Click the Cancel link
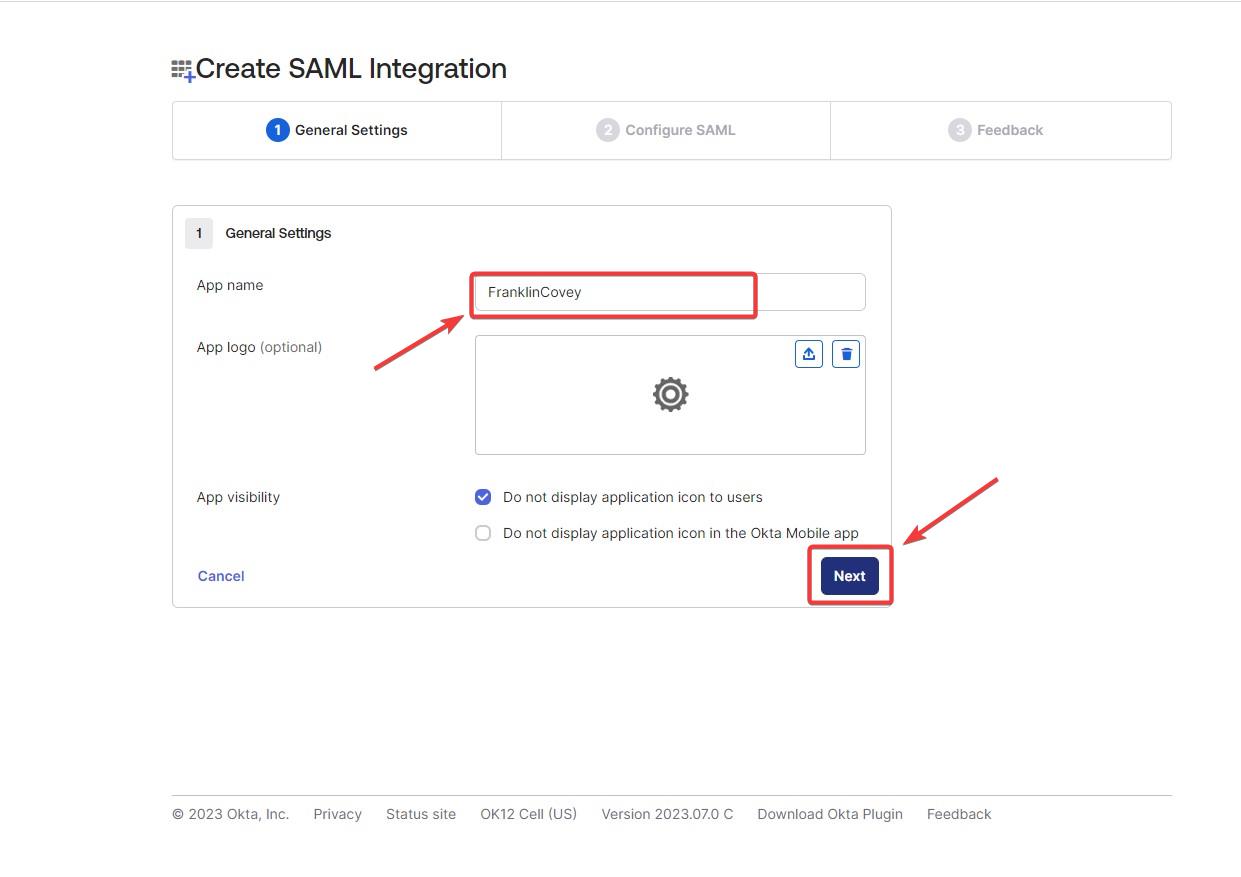Screen dimensions: 1241x877 221,576
